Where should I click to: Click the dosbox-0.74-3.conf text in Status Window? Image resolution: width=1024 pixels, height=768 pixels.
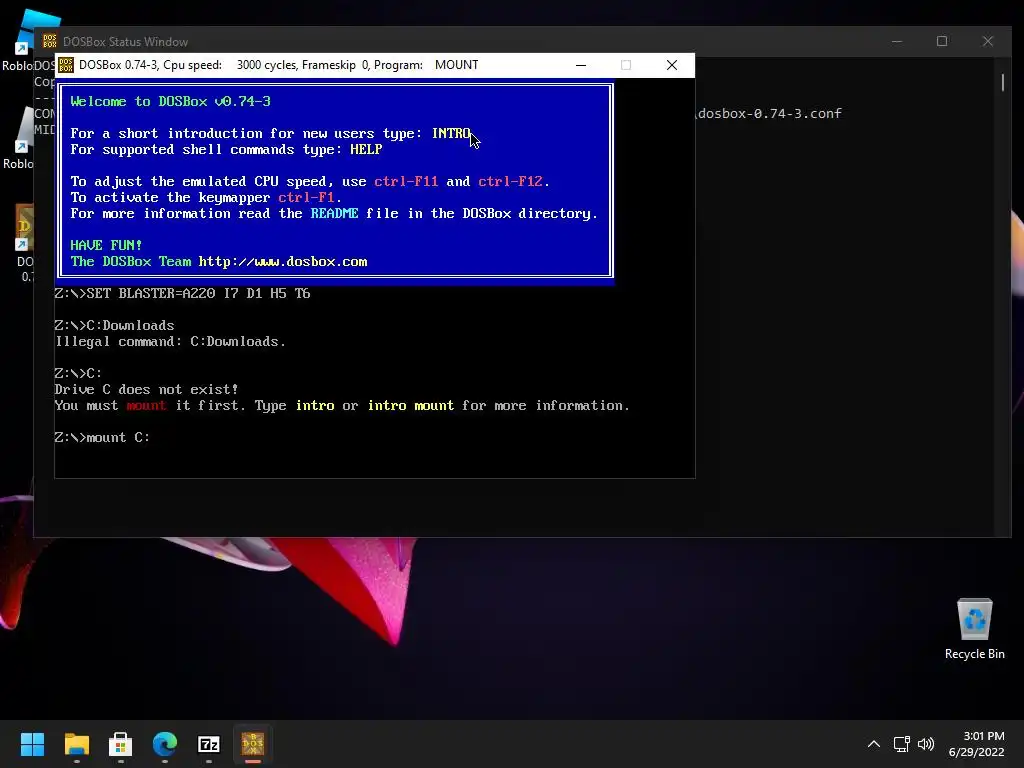(x=769, y=114)
